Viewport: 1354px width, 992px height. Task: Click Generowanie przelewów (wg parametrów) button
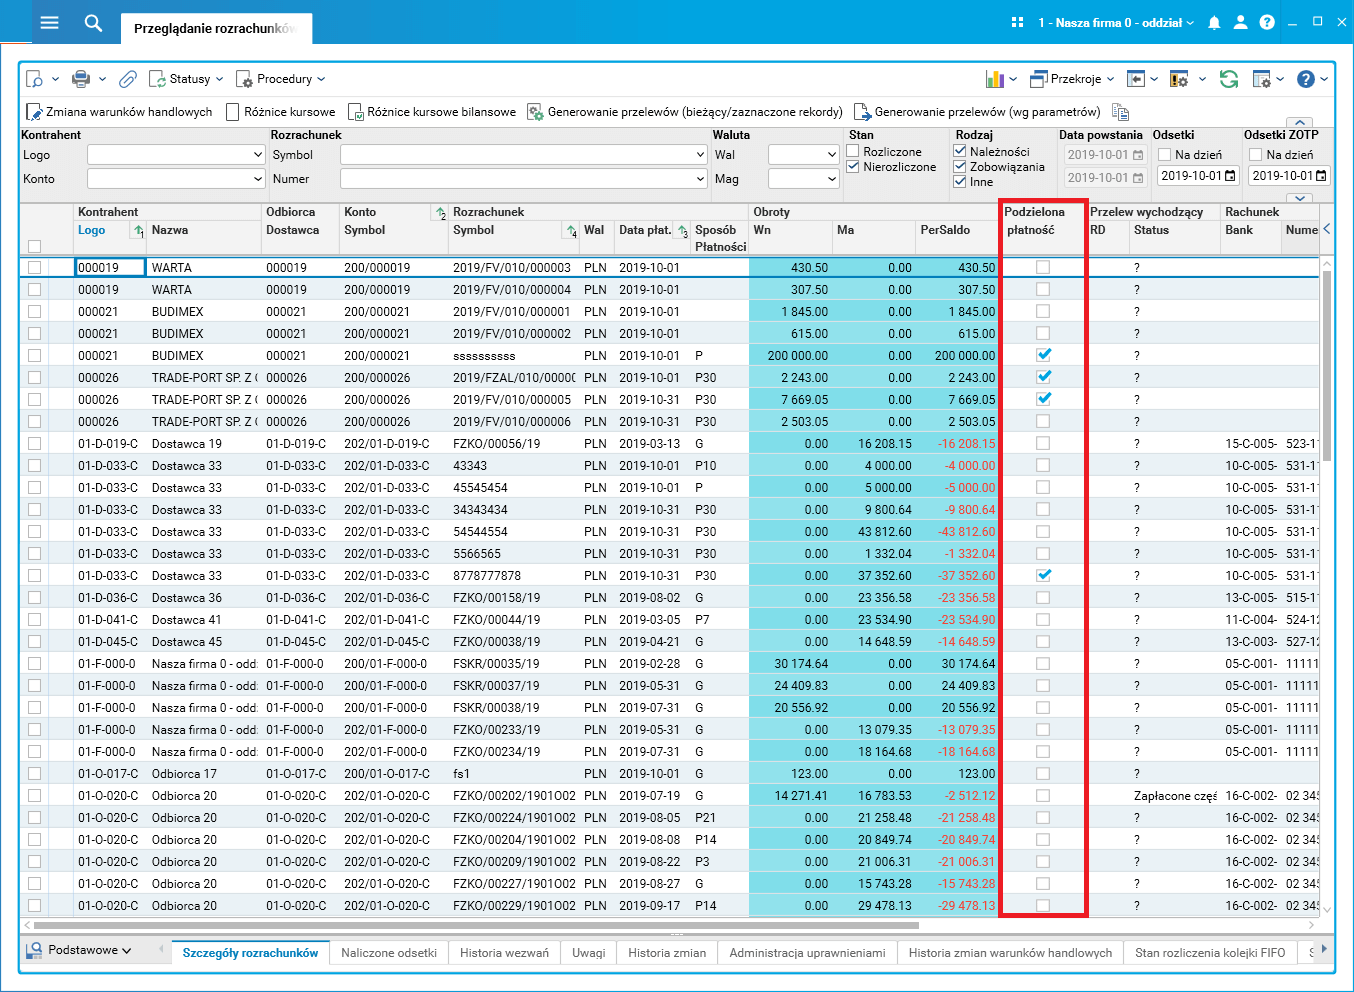tap(978, 112)
